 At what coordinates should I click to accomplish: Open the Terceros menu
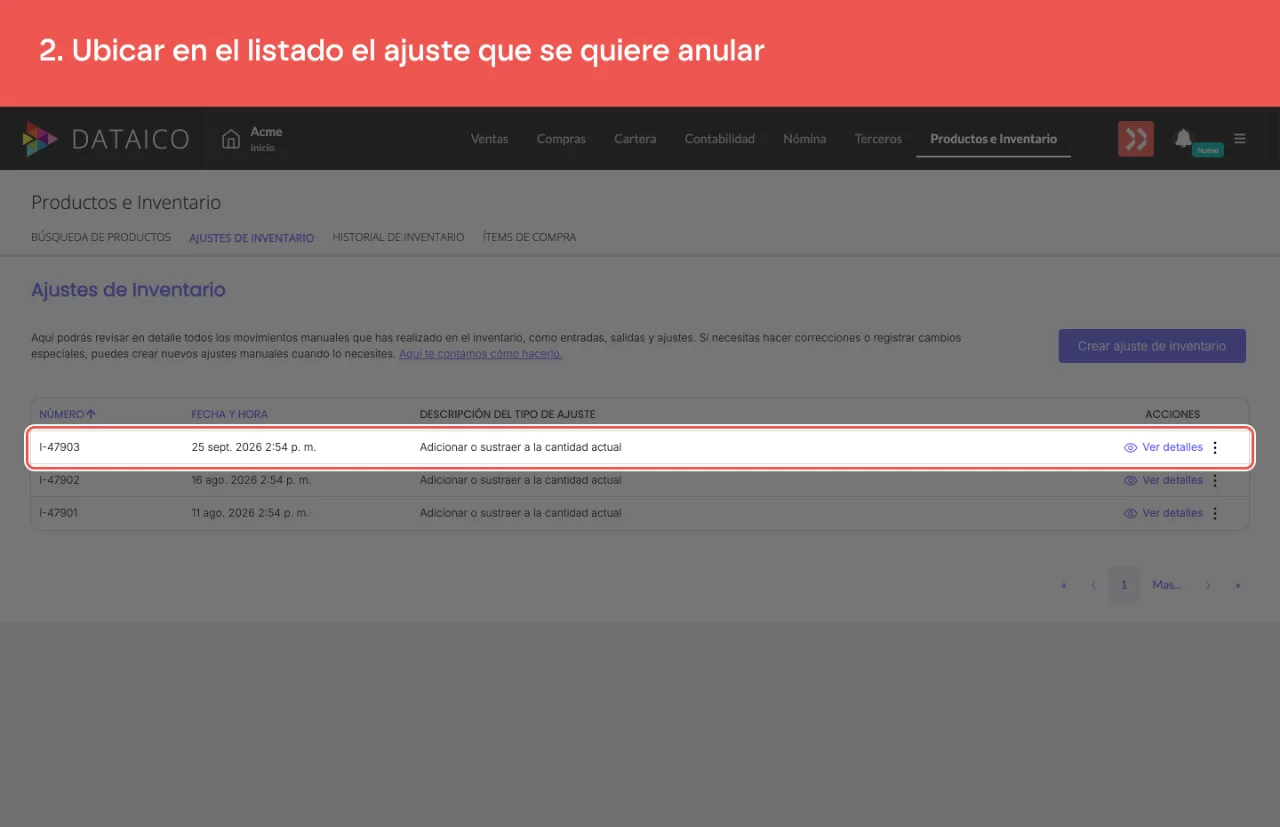pyautogui.click(x=878, y=139)
